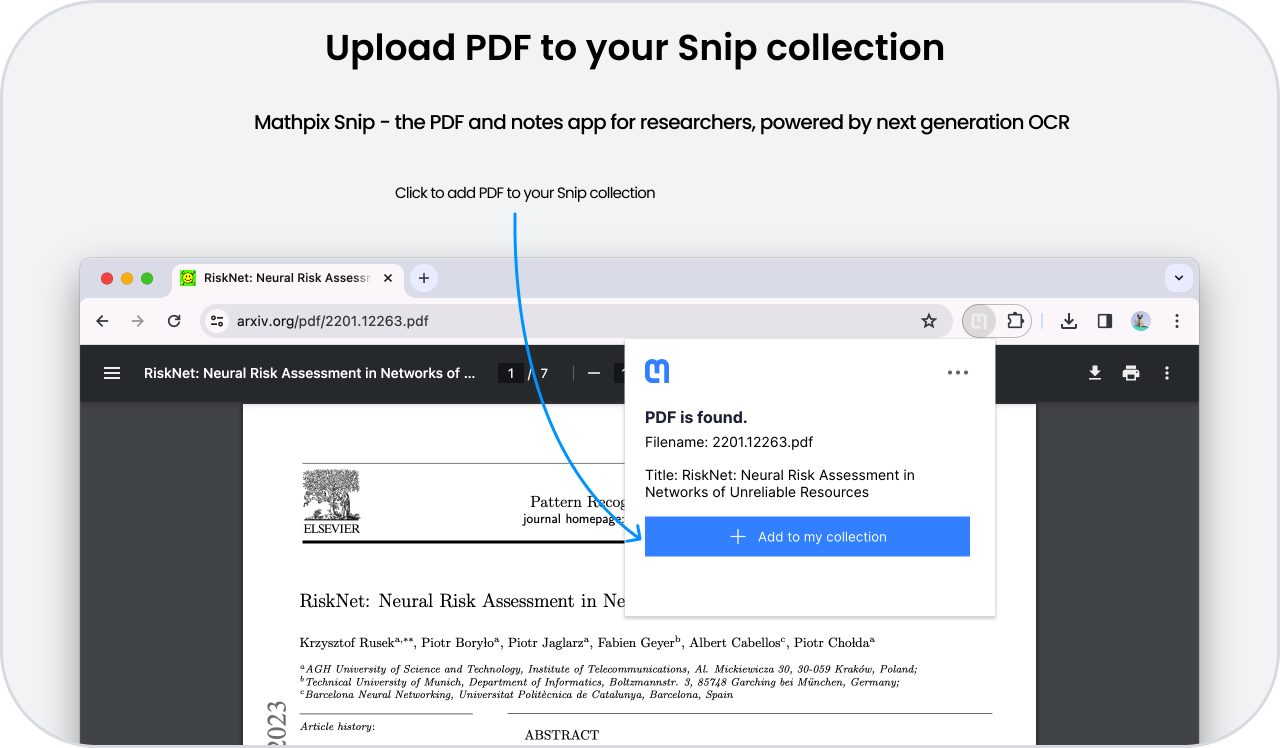Open Chrome downloads icon in toolbar

1069,321
